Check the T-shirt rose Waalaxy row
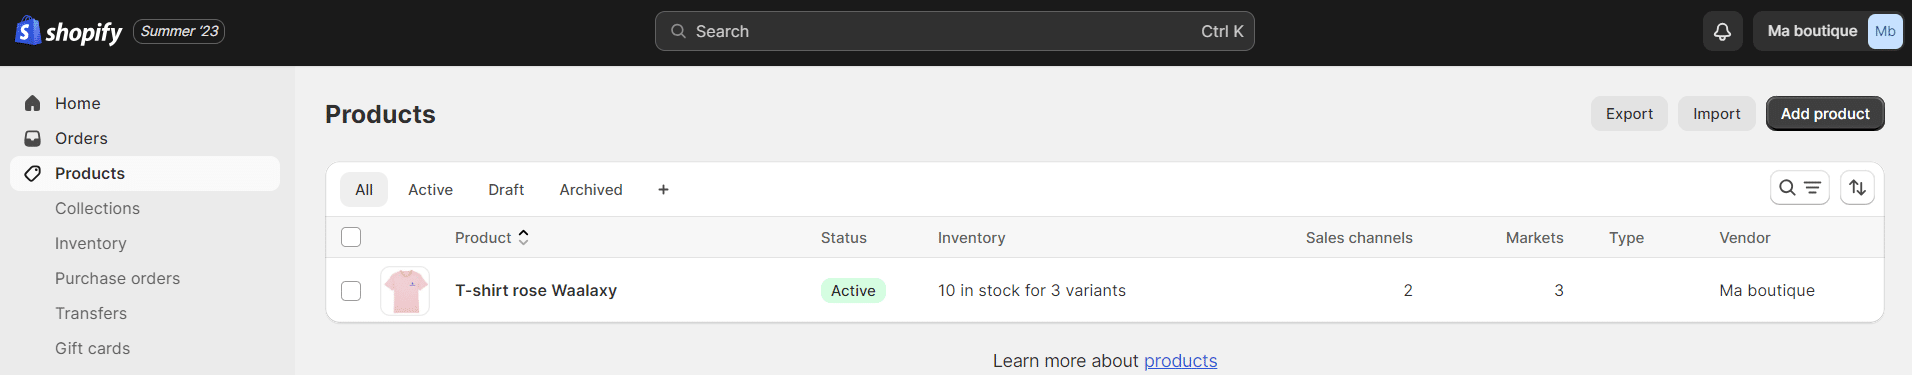Viewport: 1912px width, 375px height. (351, 291)
